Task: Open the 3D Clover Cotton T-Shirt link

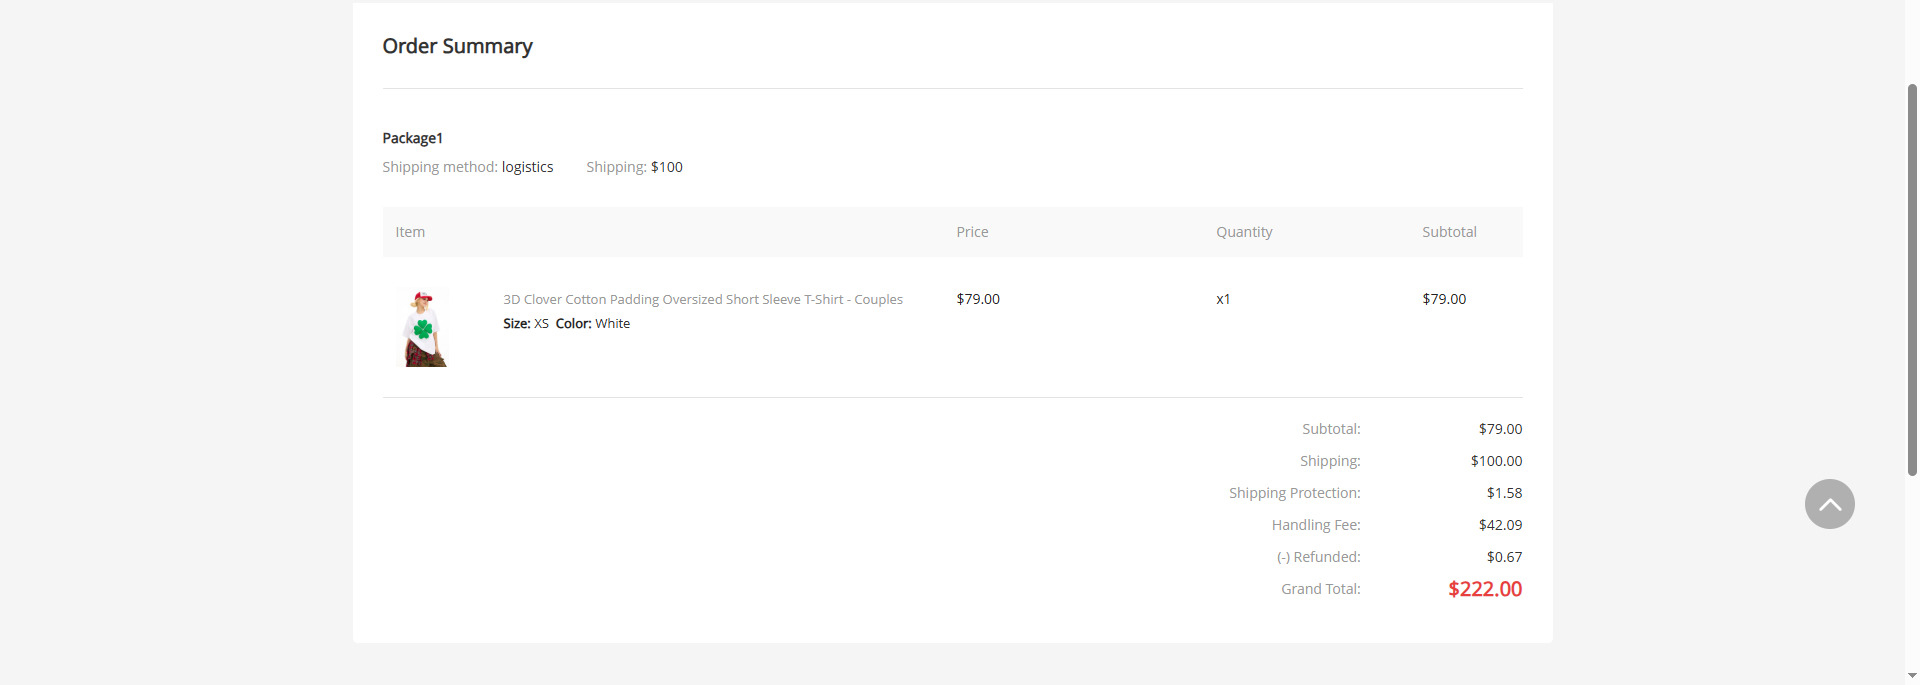Action: coord(702,299)
